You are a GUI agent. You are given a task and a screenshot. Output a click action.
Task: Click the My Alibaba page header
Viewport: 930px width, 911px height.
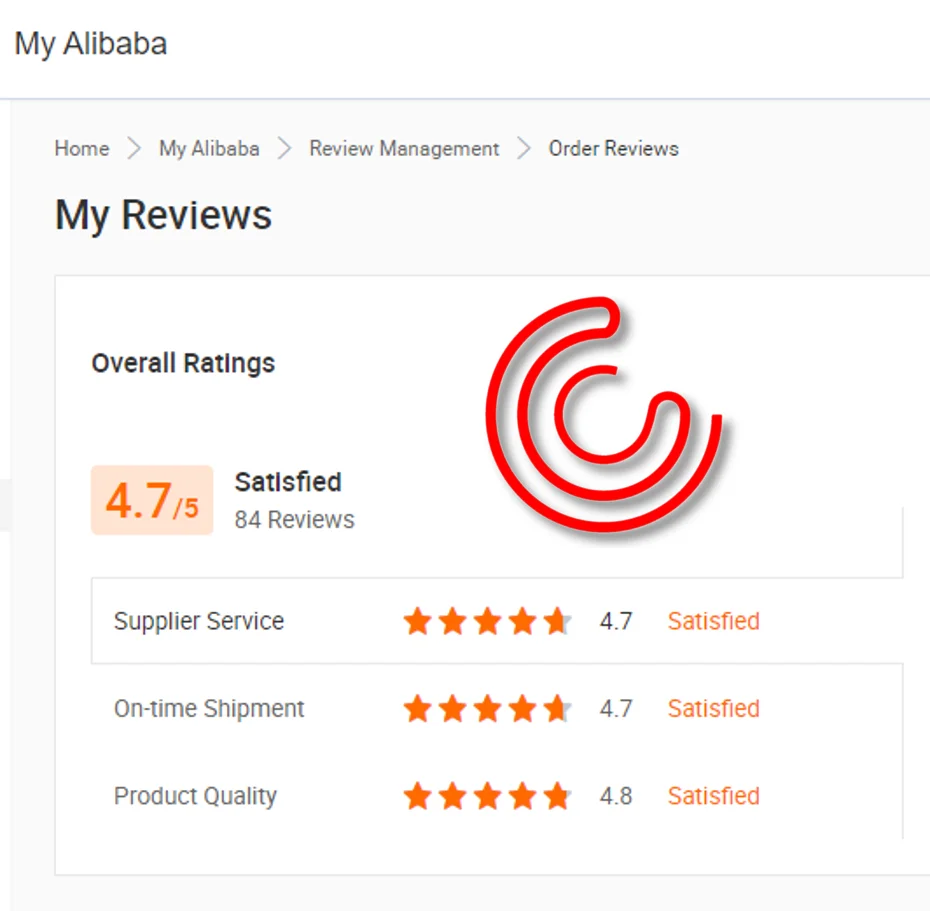pos(90,43)
